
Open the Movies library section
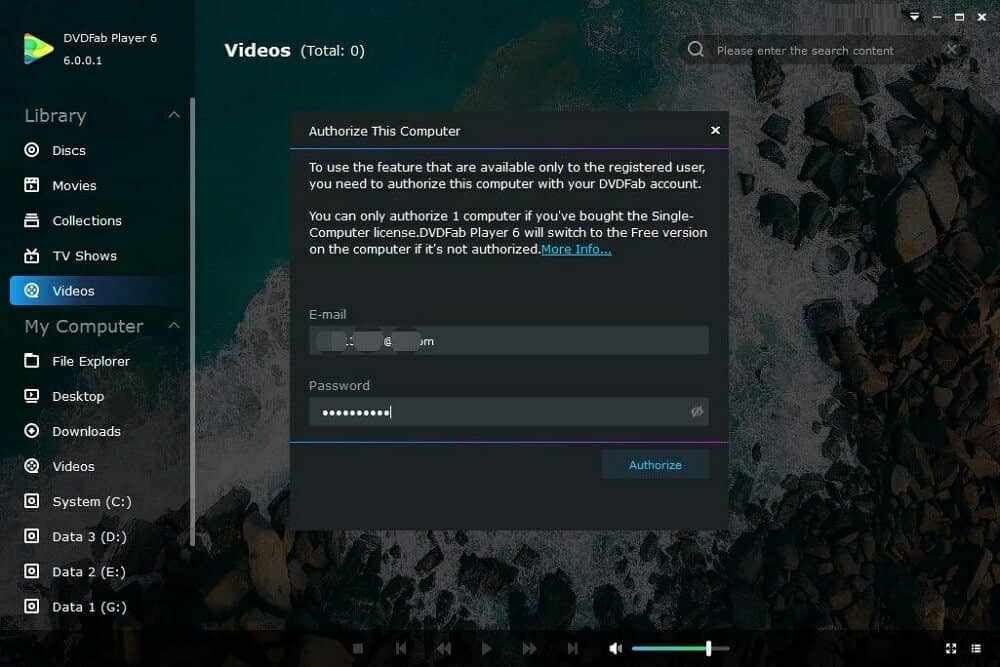(x=74, y=186)
